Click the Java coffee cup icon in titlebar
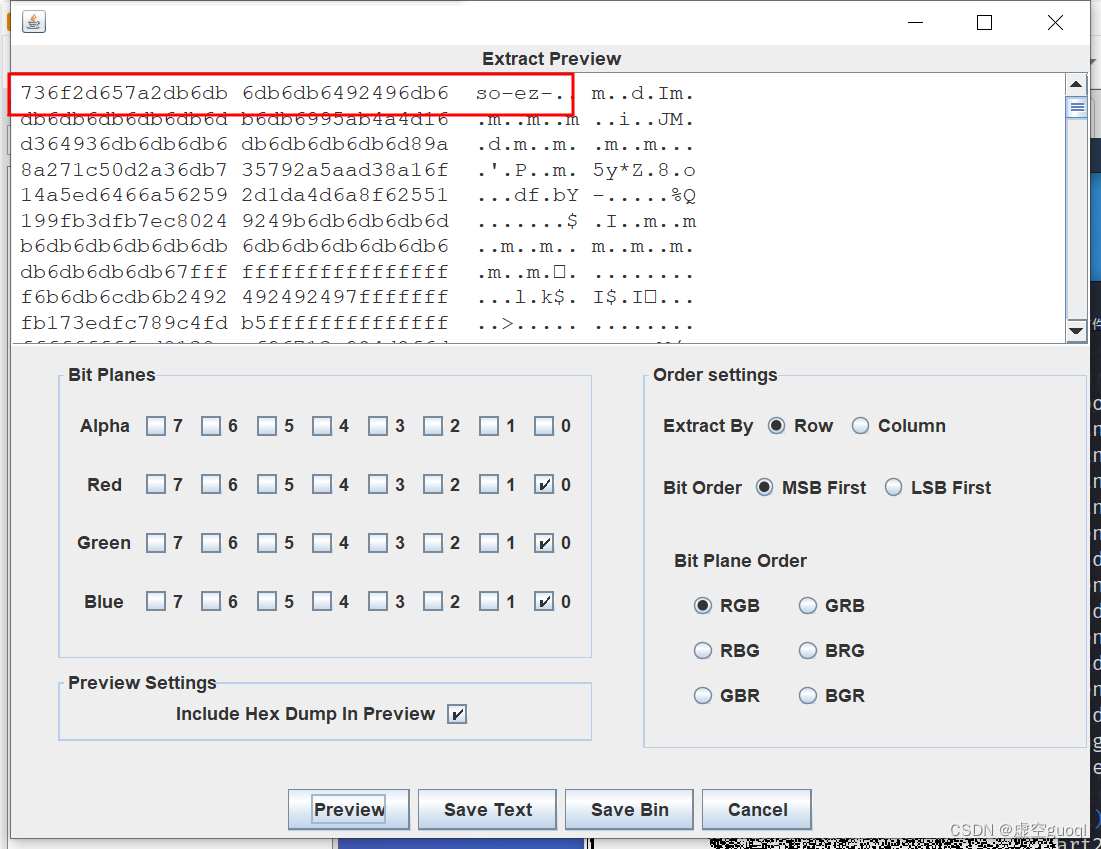 tap(33, 21)
